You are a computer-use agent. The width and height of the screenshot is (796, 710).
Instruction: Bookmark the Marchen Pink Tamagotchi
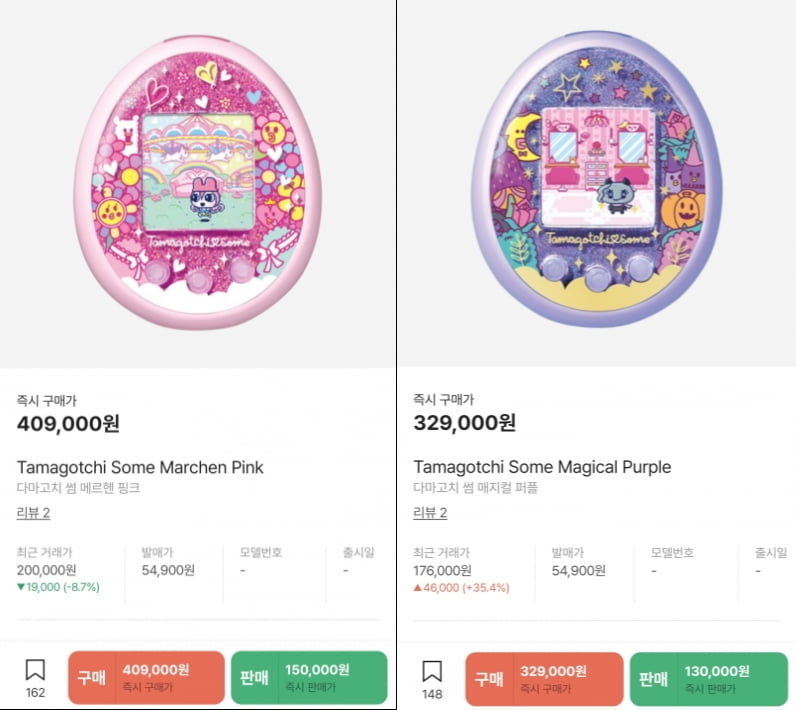pyautogui.click(x=35, y=670)
